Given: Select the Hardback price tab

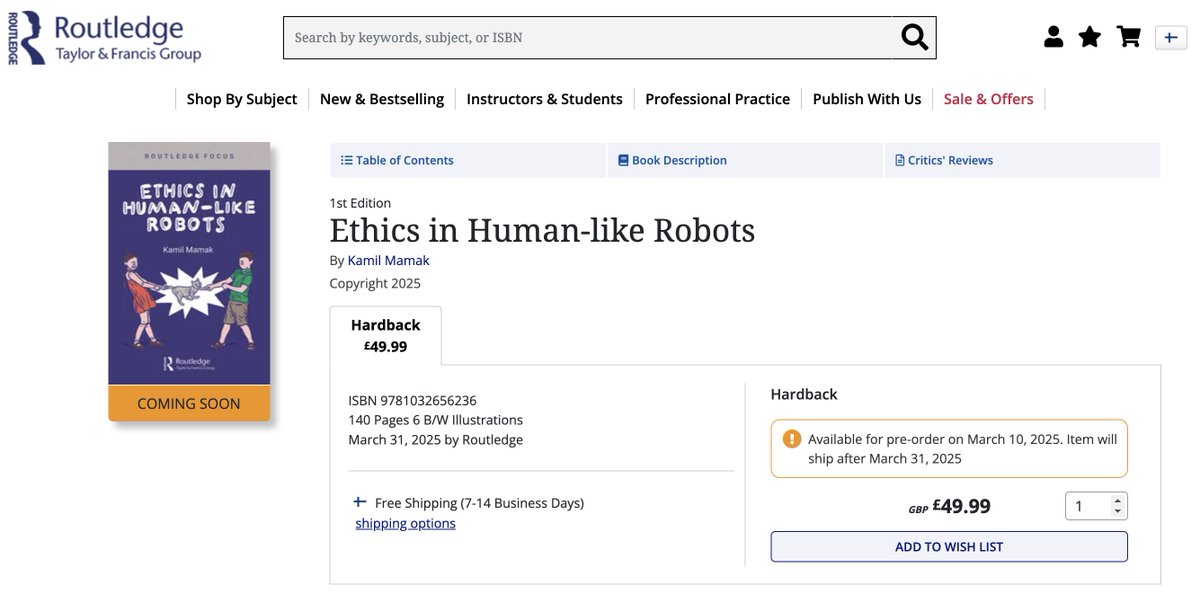Looking at the screenshot, I should tap(386, 332).
